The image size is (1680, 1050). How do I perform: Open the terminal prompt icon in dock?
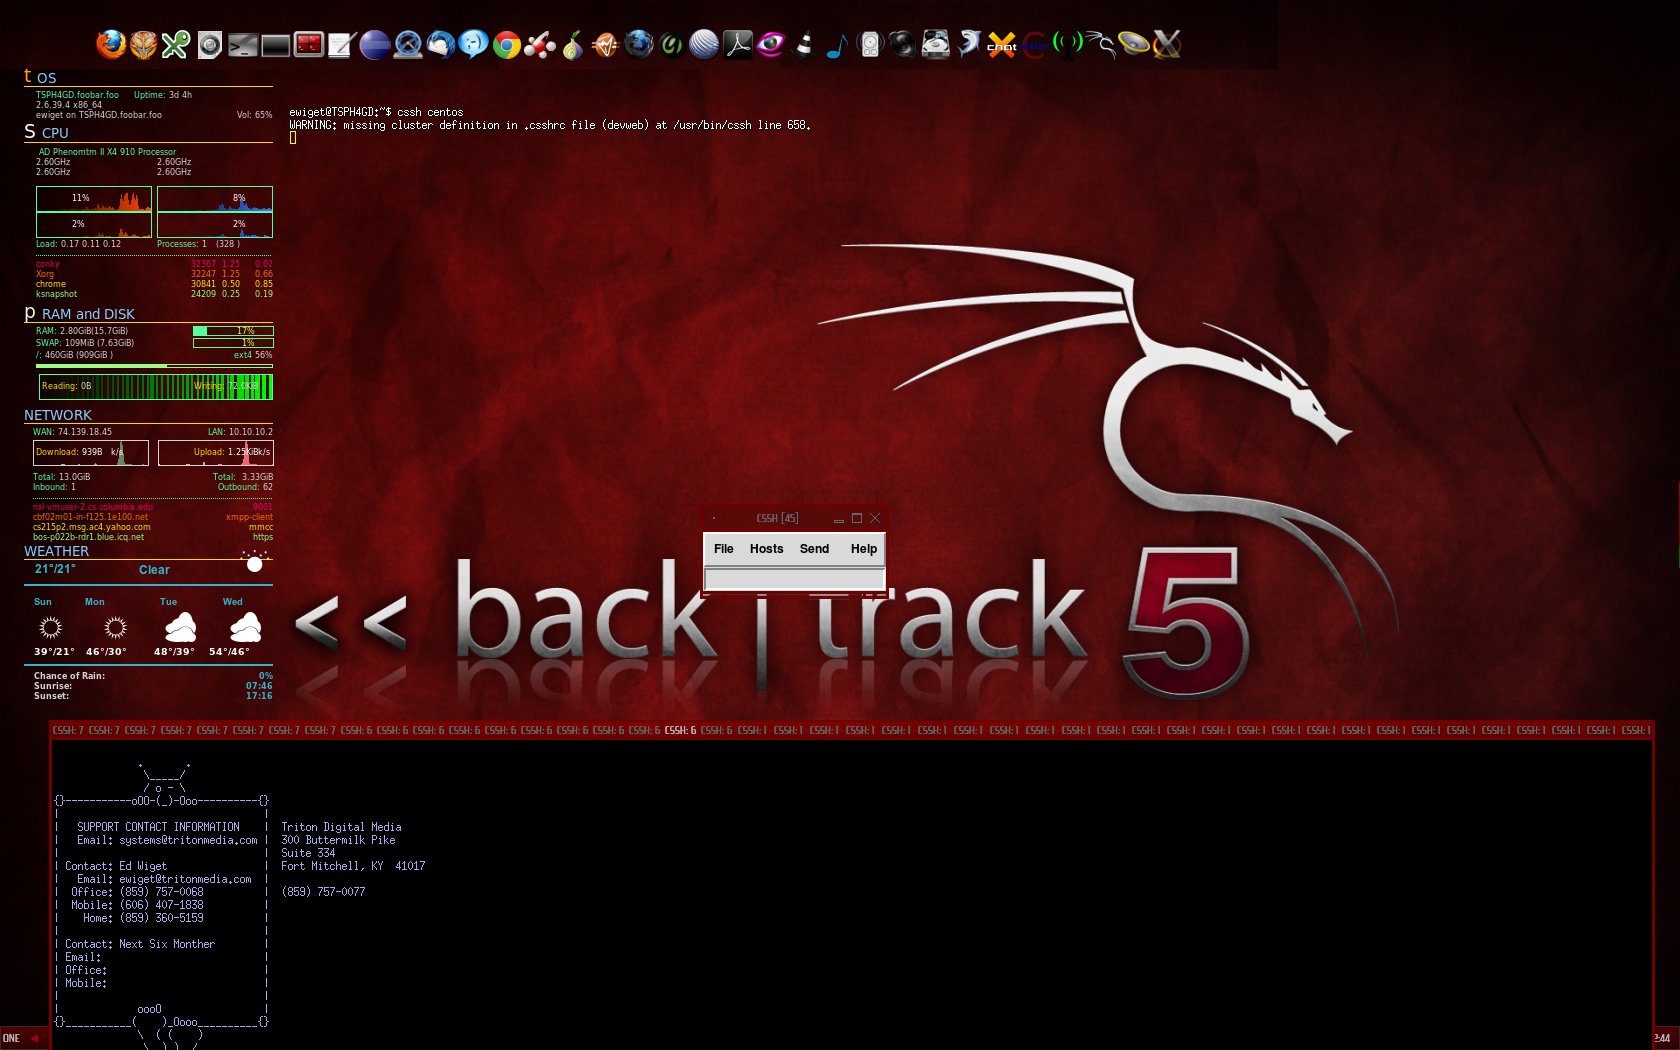click(x=243, y=45)
